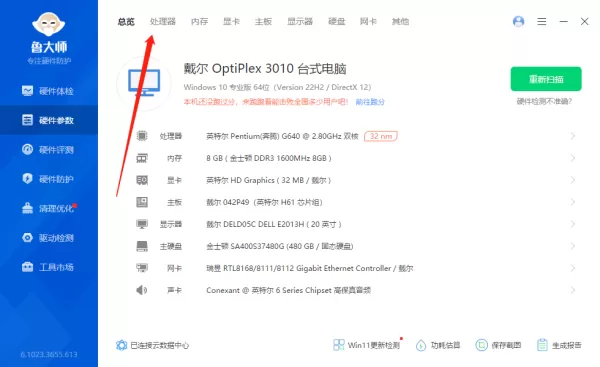
Task: Click the HD Graphics card description
Action: pyautogui.click(x=268, y=180)
